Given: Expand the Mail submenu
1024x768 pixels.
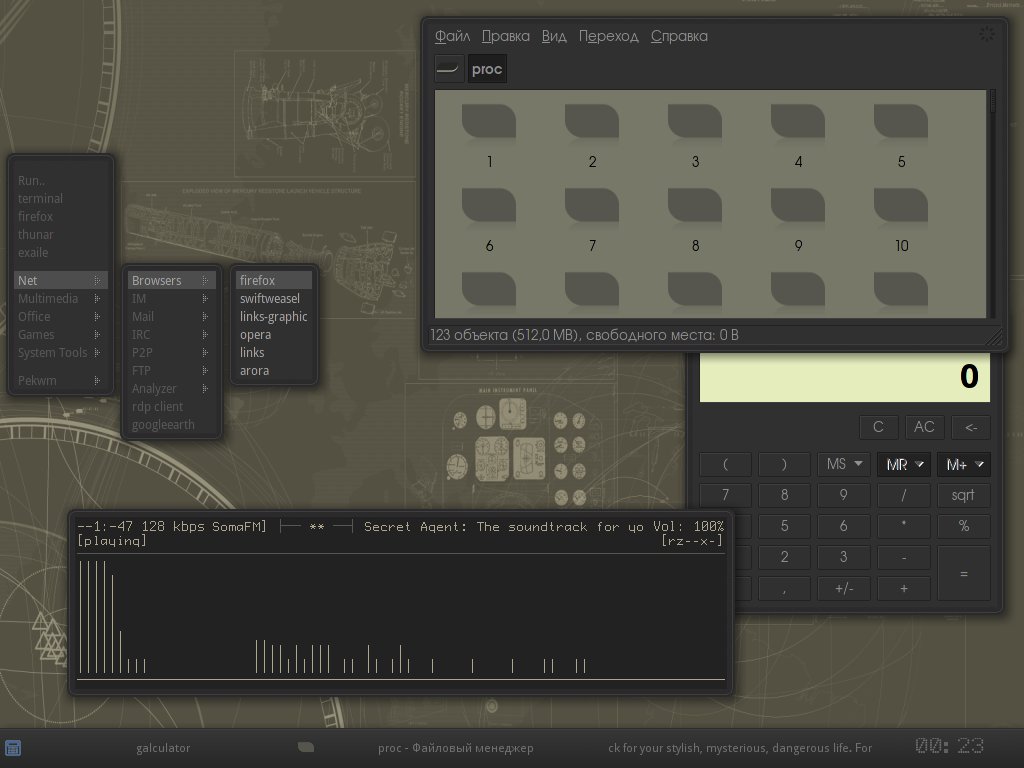Looking at the screenshot, I should (171, 316).
